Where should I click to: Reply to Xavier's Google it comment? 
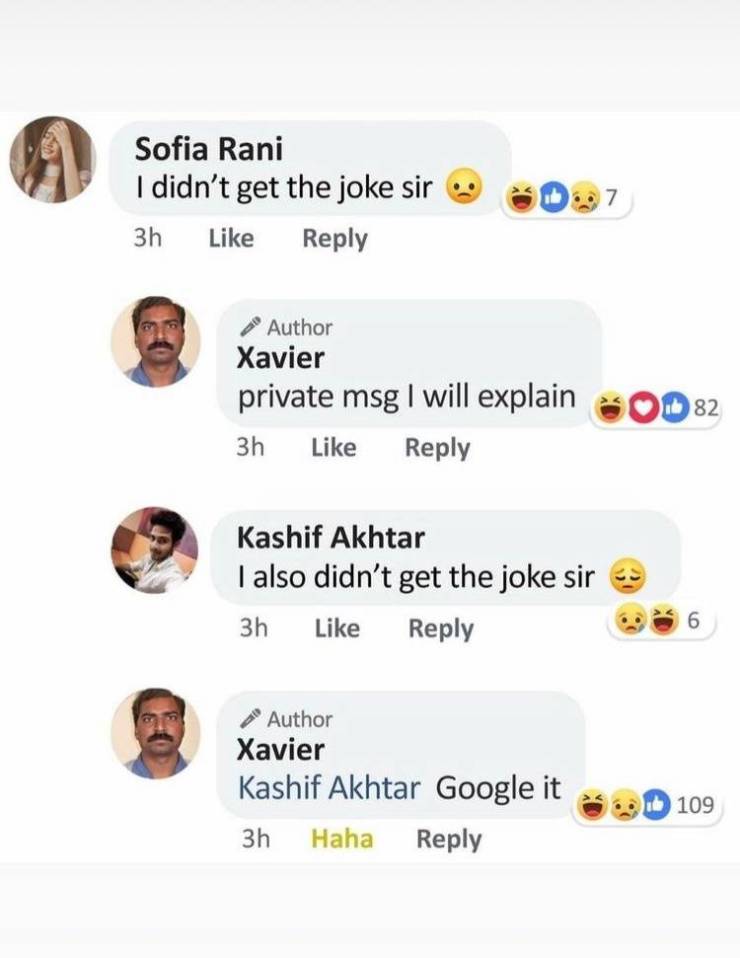click(x=449, y=839)
